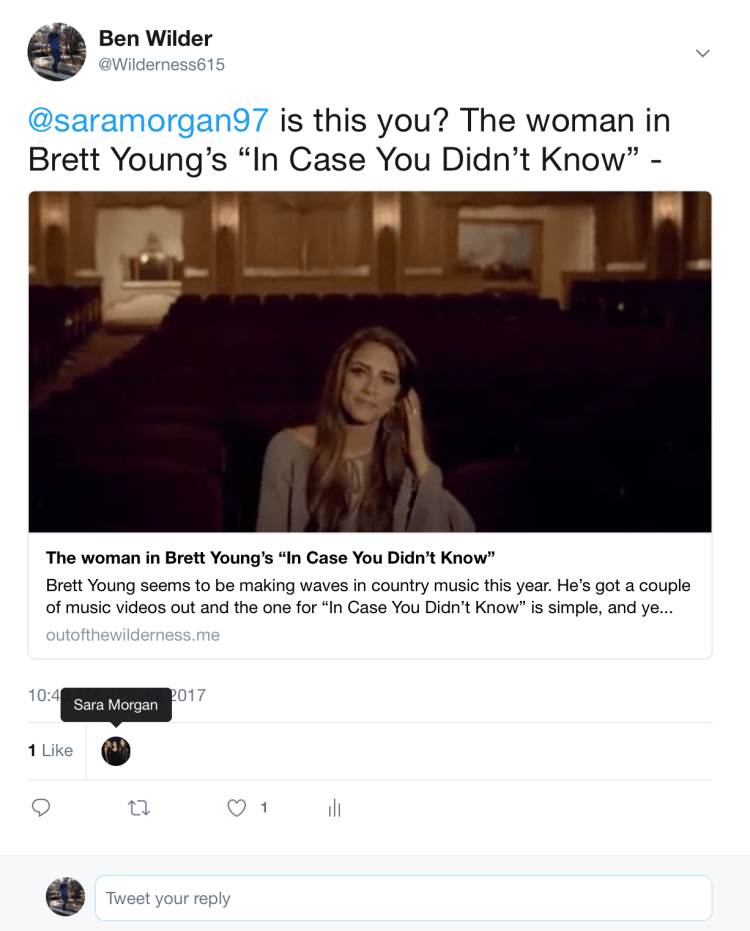The width and height of the screenshot is (750, 931).
Task: Click the reply composer avatar
Action: pos(66,897)
